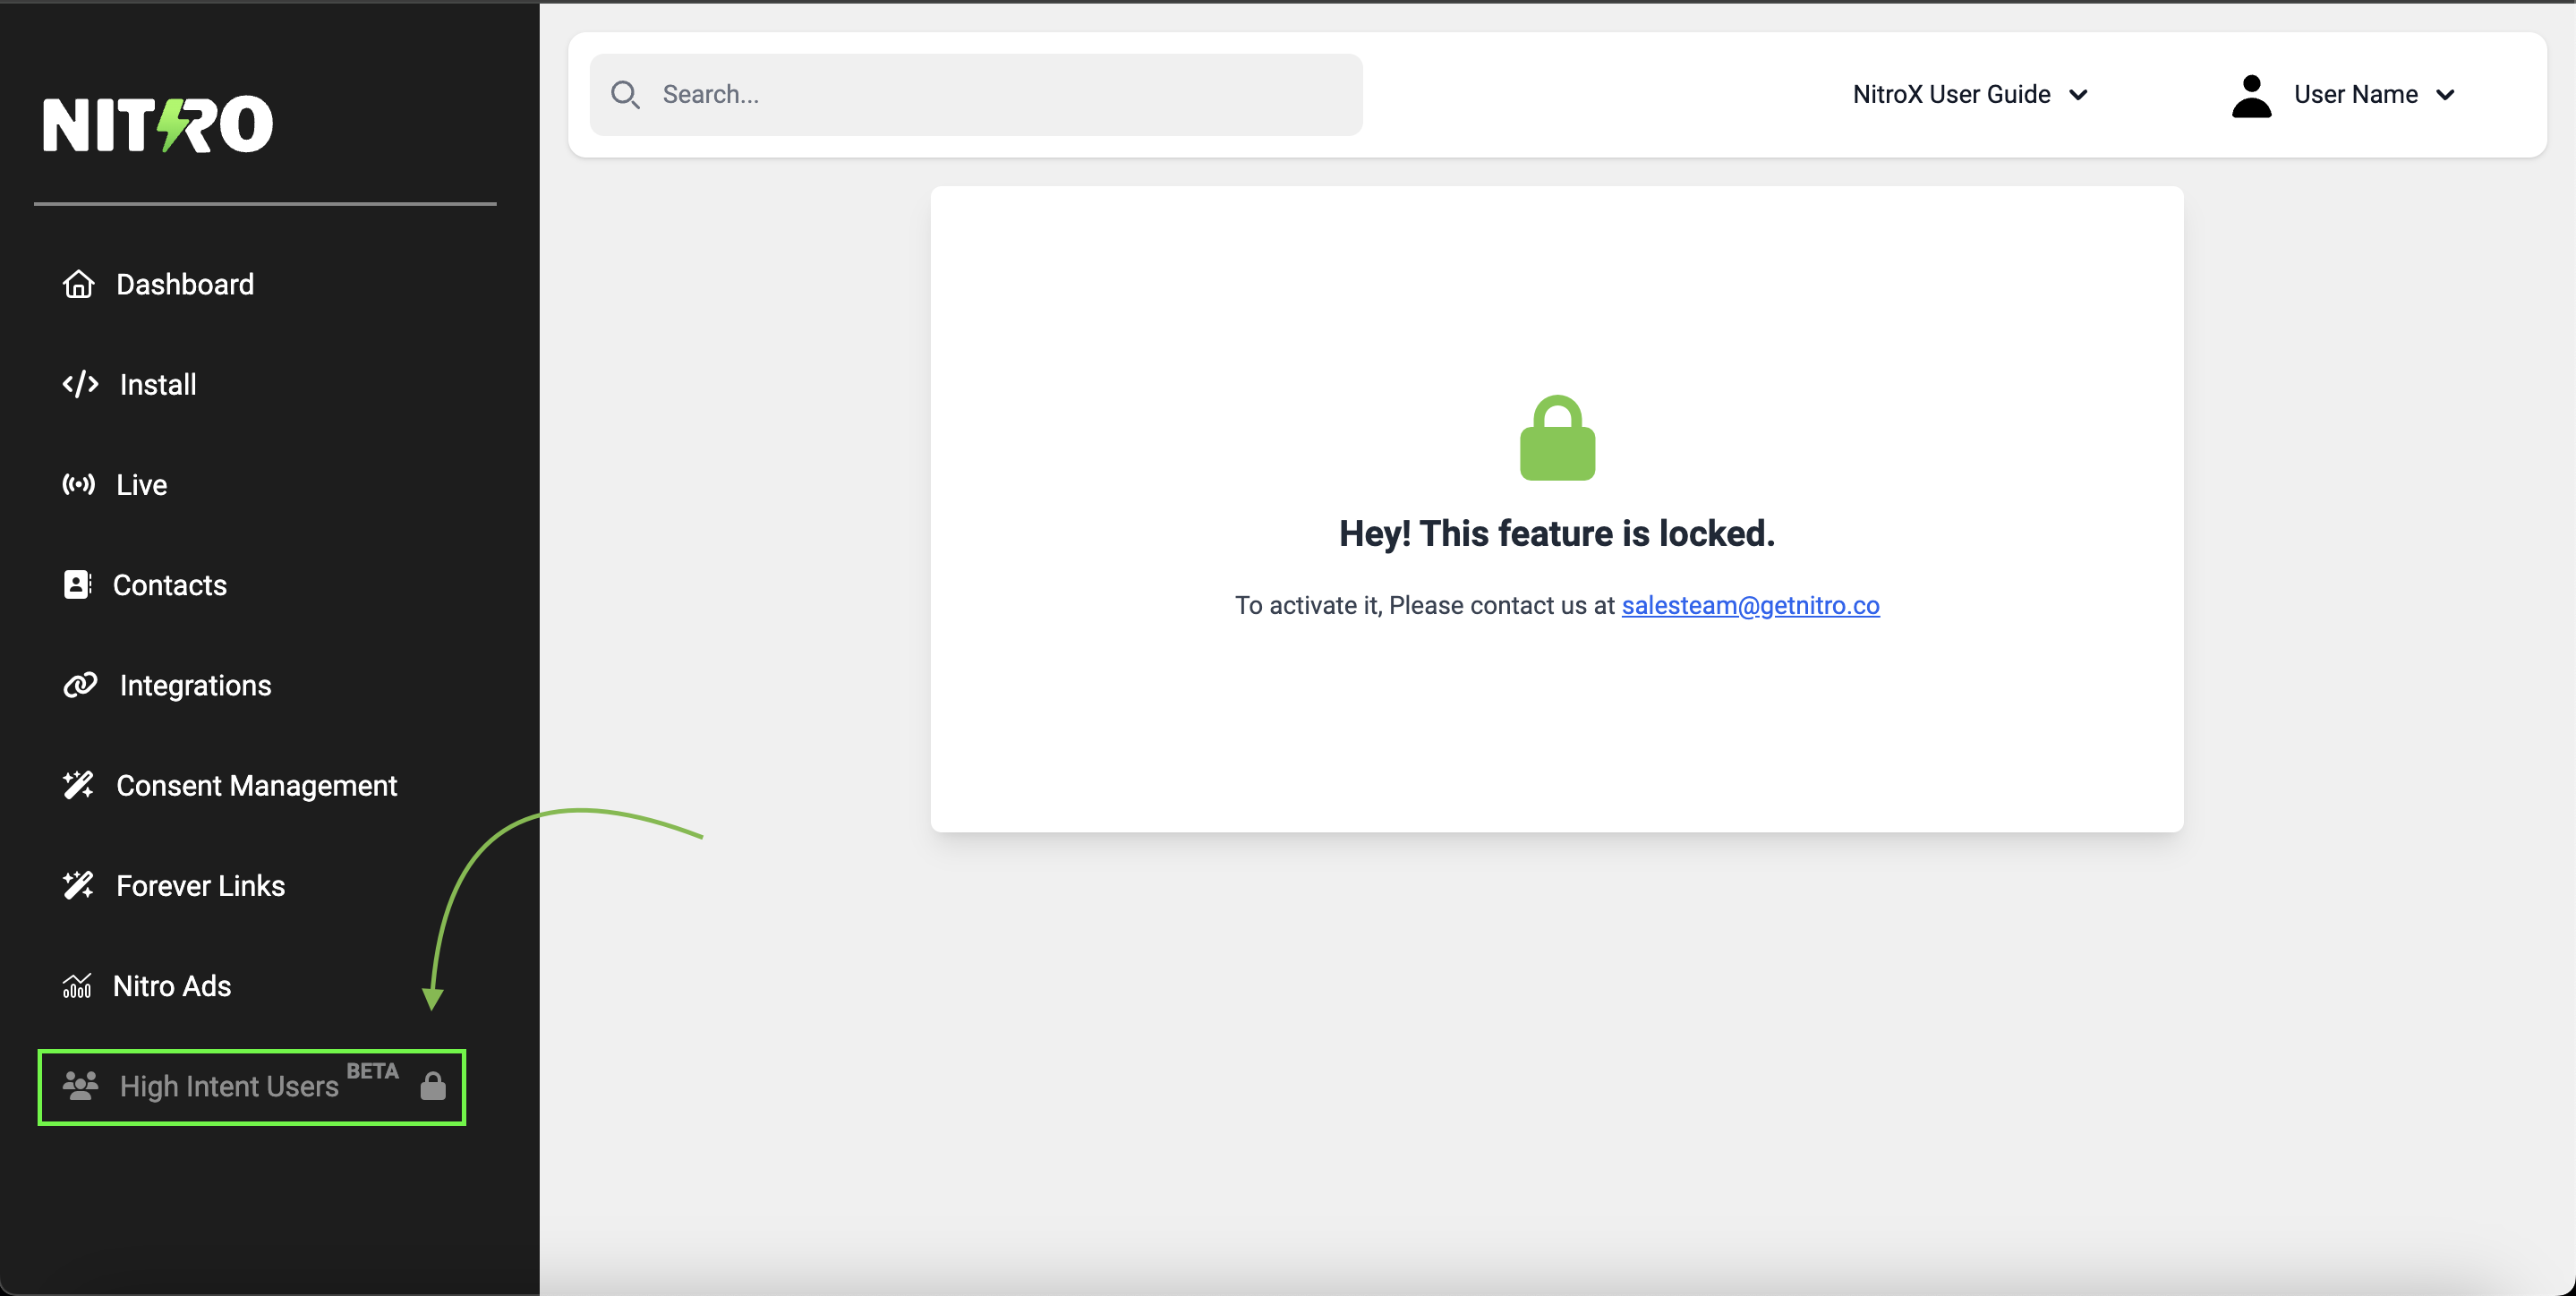Click the large green lock icon
This screenshot has height=1296, width=2576.
(x=1557, y=438)
